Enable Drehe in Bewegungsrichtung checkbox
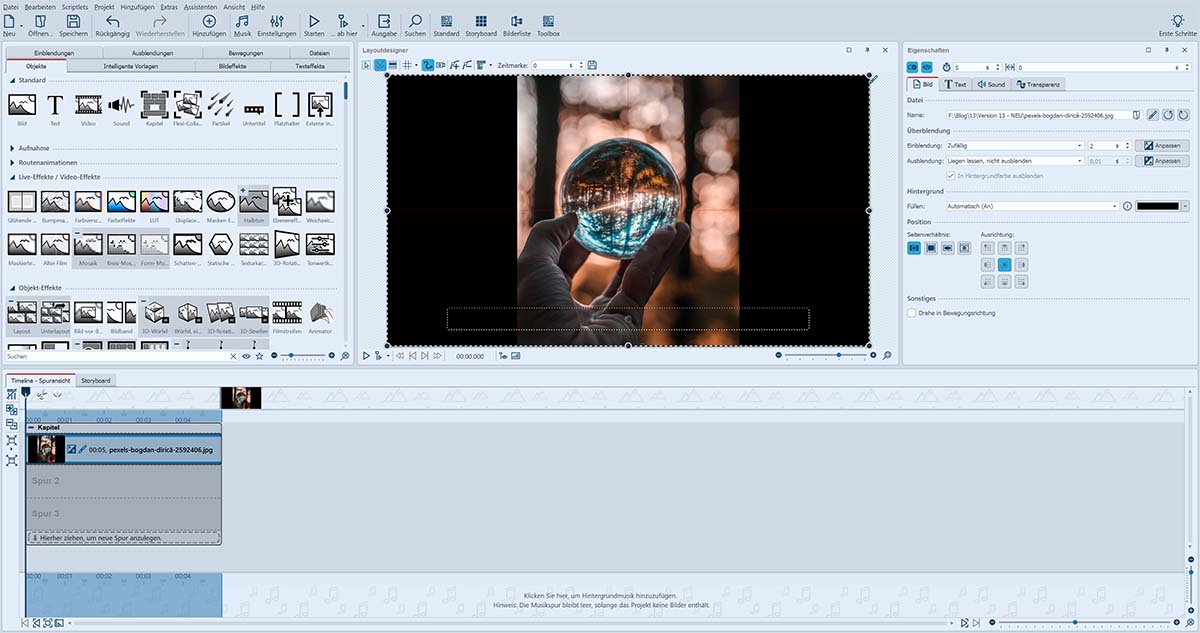Image resolution: width=1200 pixels, height=633 pixels. [912, 313]
